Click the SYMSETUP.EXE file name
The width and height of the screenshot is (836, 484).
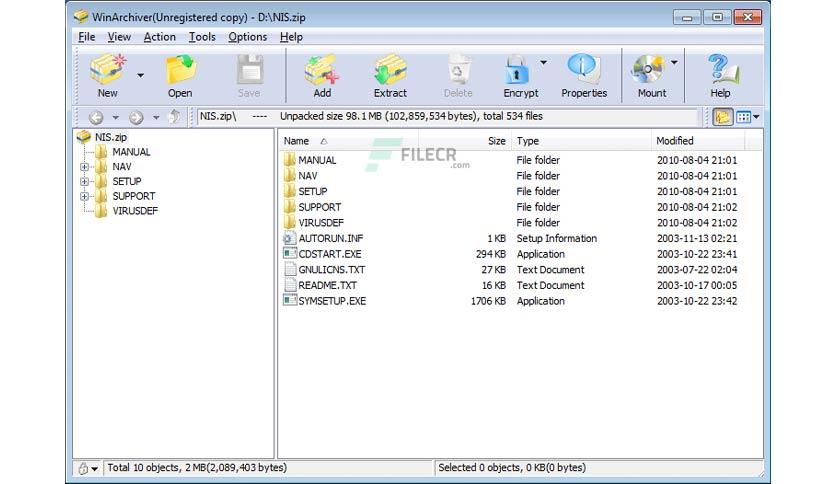click(x=332, y=301)
